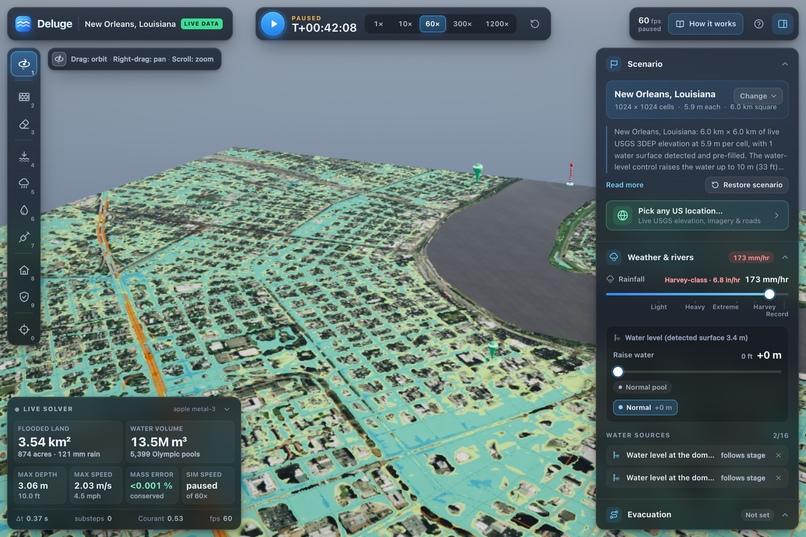This screenshot has width=806, height=537.
Task: Click the Max Depth 3.06 m readout
Action: [x=40, y=485]
